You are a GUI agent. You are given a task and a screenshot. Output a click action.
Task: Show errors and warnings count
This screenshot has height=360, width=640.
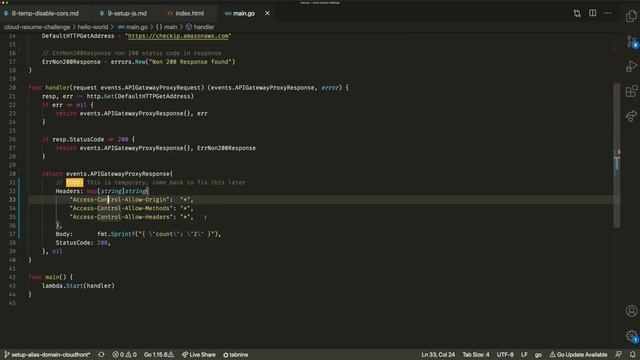(x=124, y=355)
